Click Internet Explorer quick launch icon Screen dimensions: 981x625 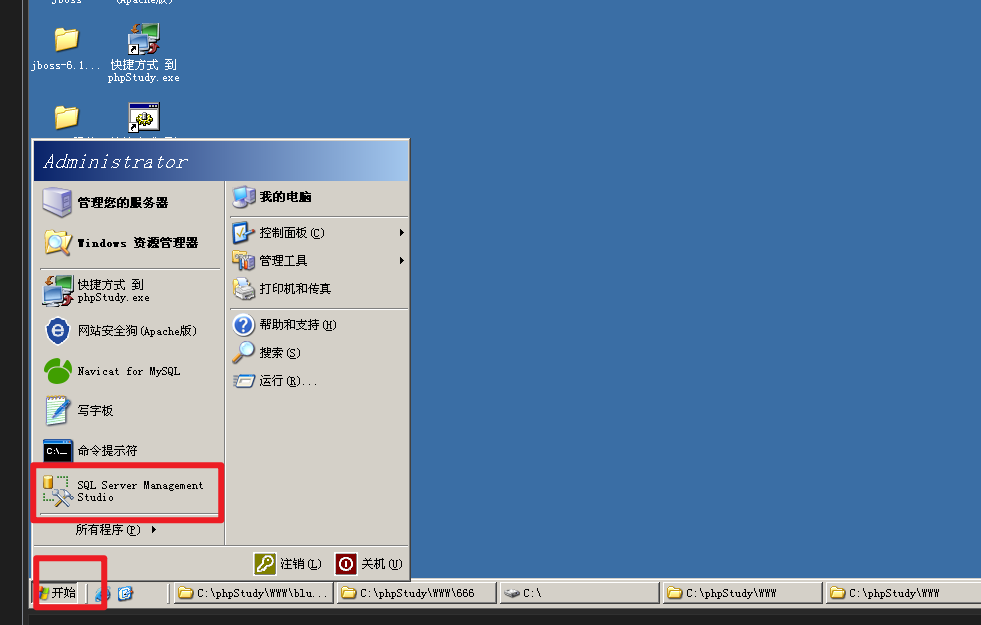pos(102,593)
